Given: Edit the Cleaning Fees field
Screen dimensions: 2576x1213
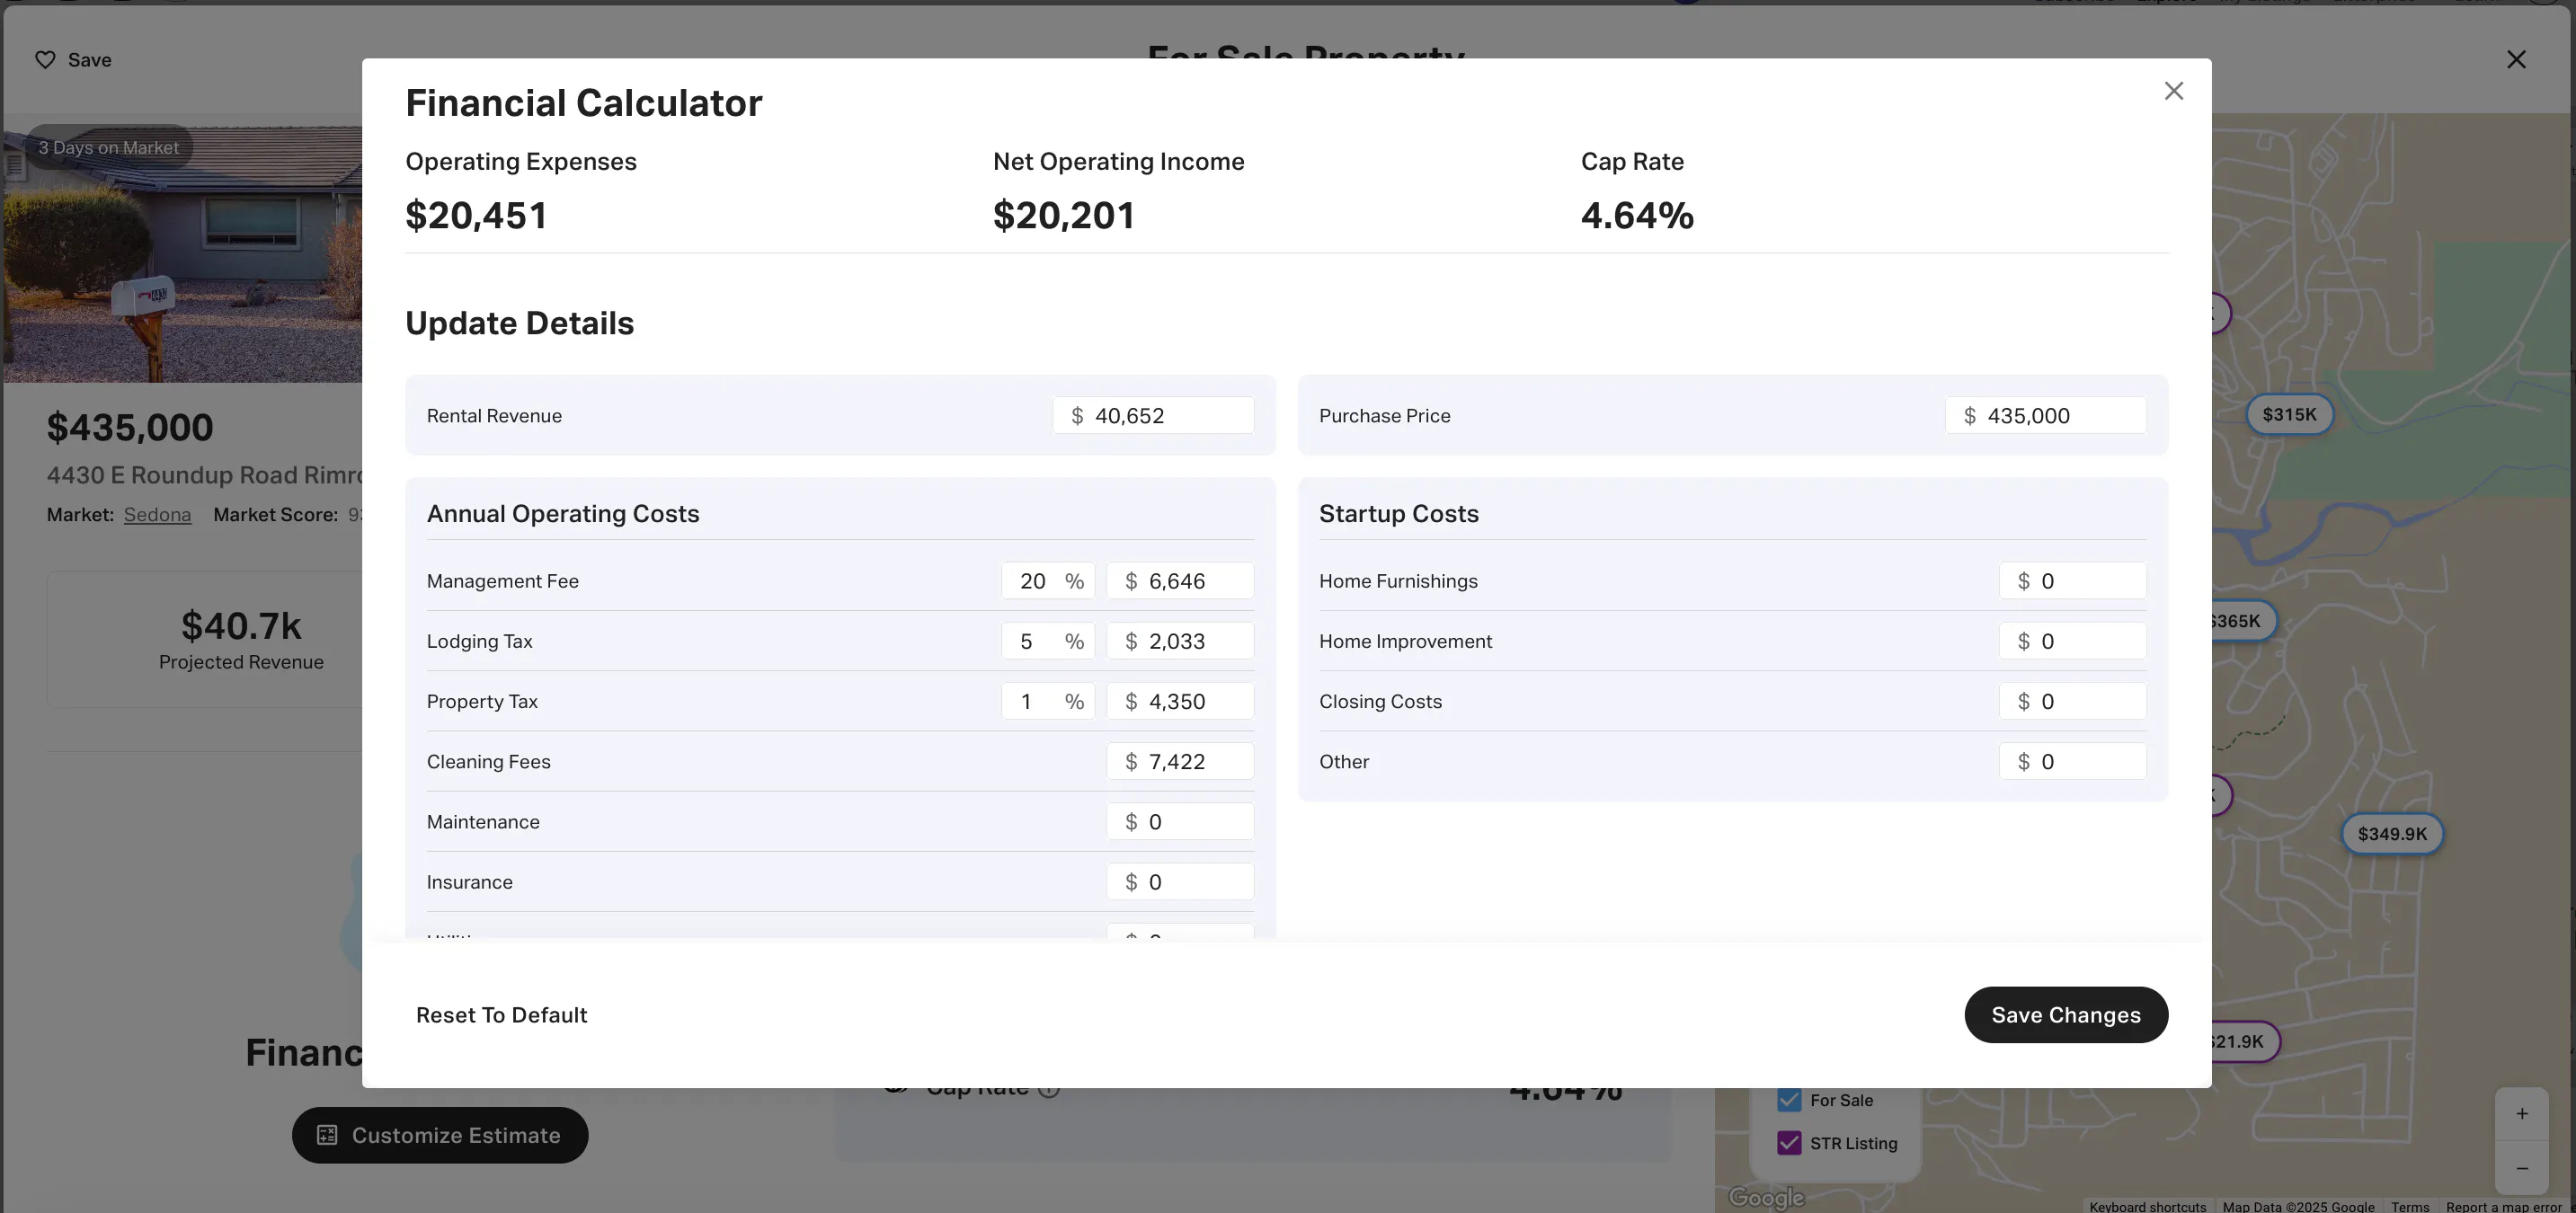Looking at the screenshot, I should tap(1180, 761).
